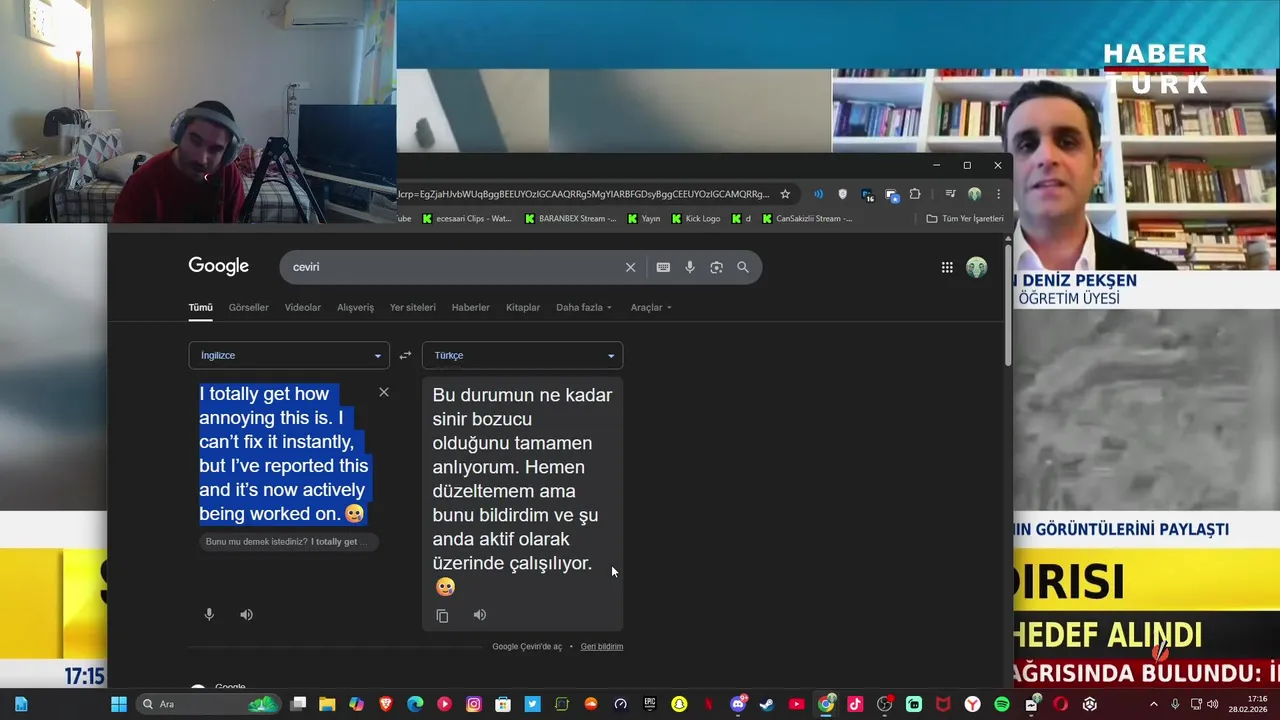Expand the Daha fazla menu
1280x720 pixels.
[584, 307]
